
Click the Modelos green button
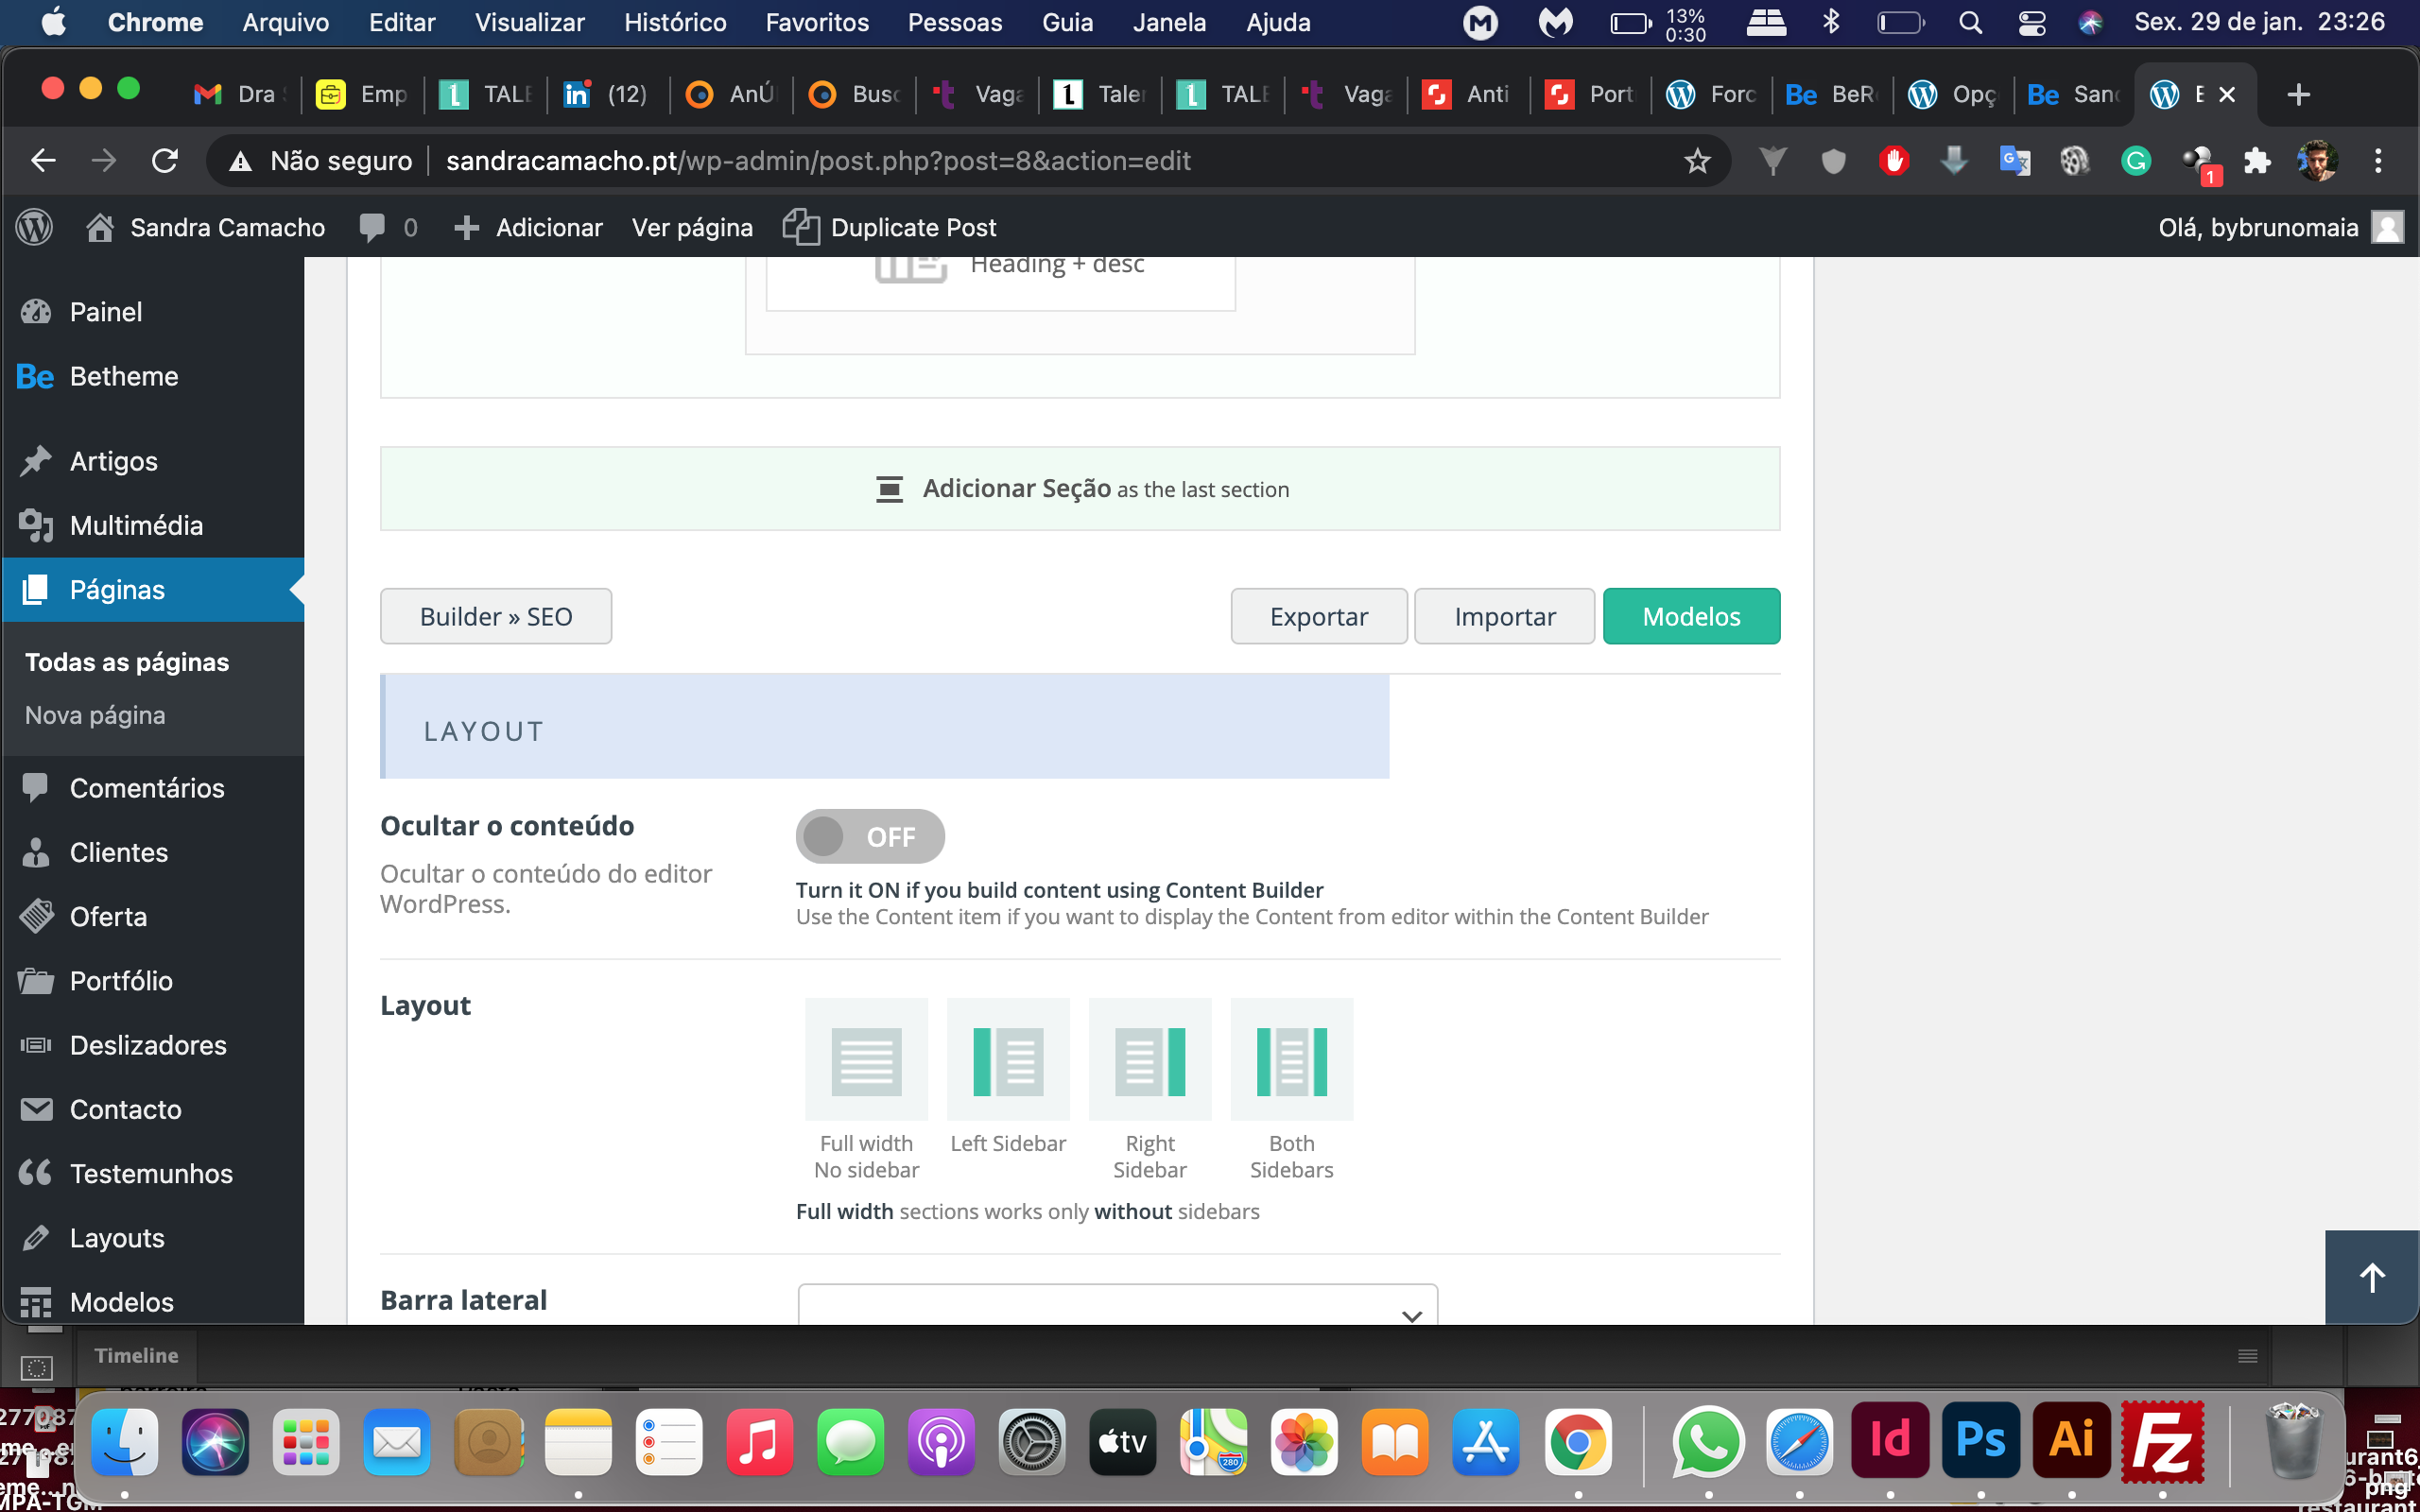click(x=1690, y=615)
